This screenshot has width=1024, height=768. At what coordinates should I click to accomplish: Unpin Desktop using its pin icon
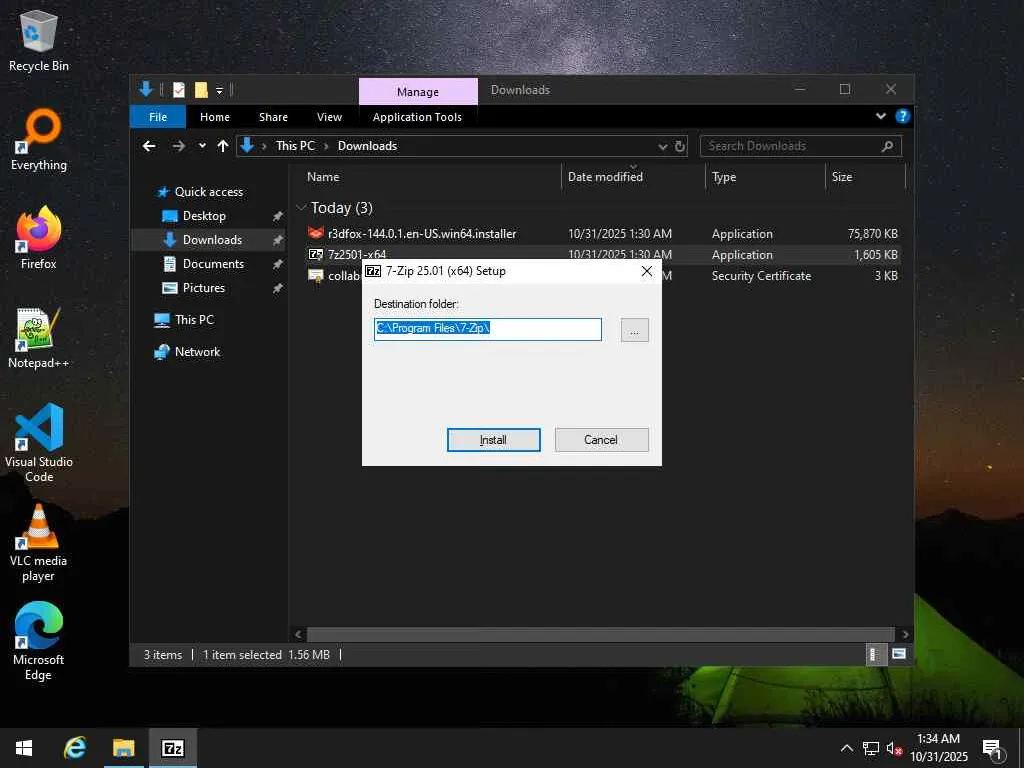click(x=278, y=216)
